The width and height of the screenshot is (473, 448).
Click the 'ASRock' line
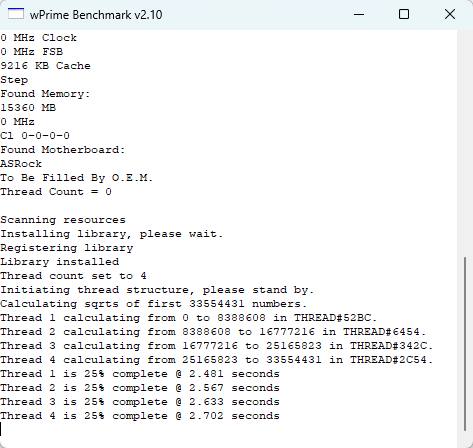(21, 164)
